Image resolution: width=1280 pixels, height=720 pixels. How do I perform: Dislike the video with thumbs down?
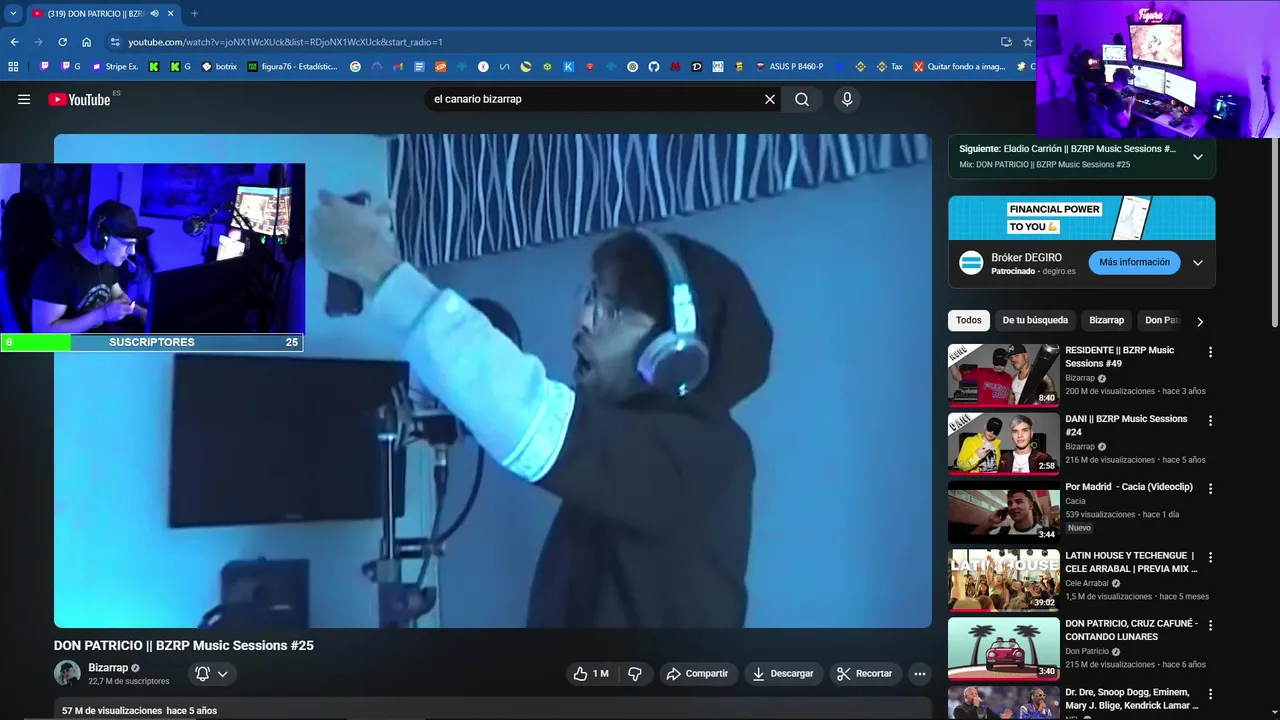634,674
